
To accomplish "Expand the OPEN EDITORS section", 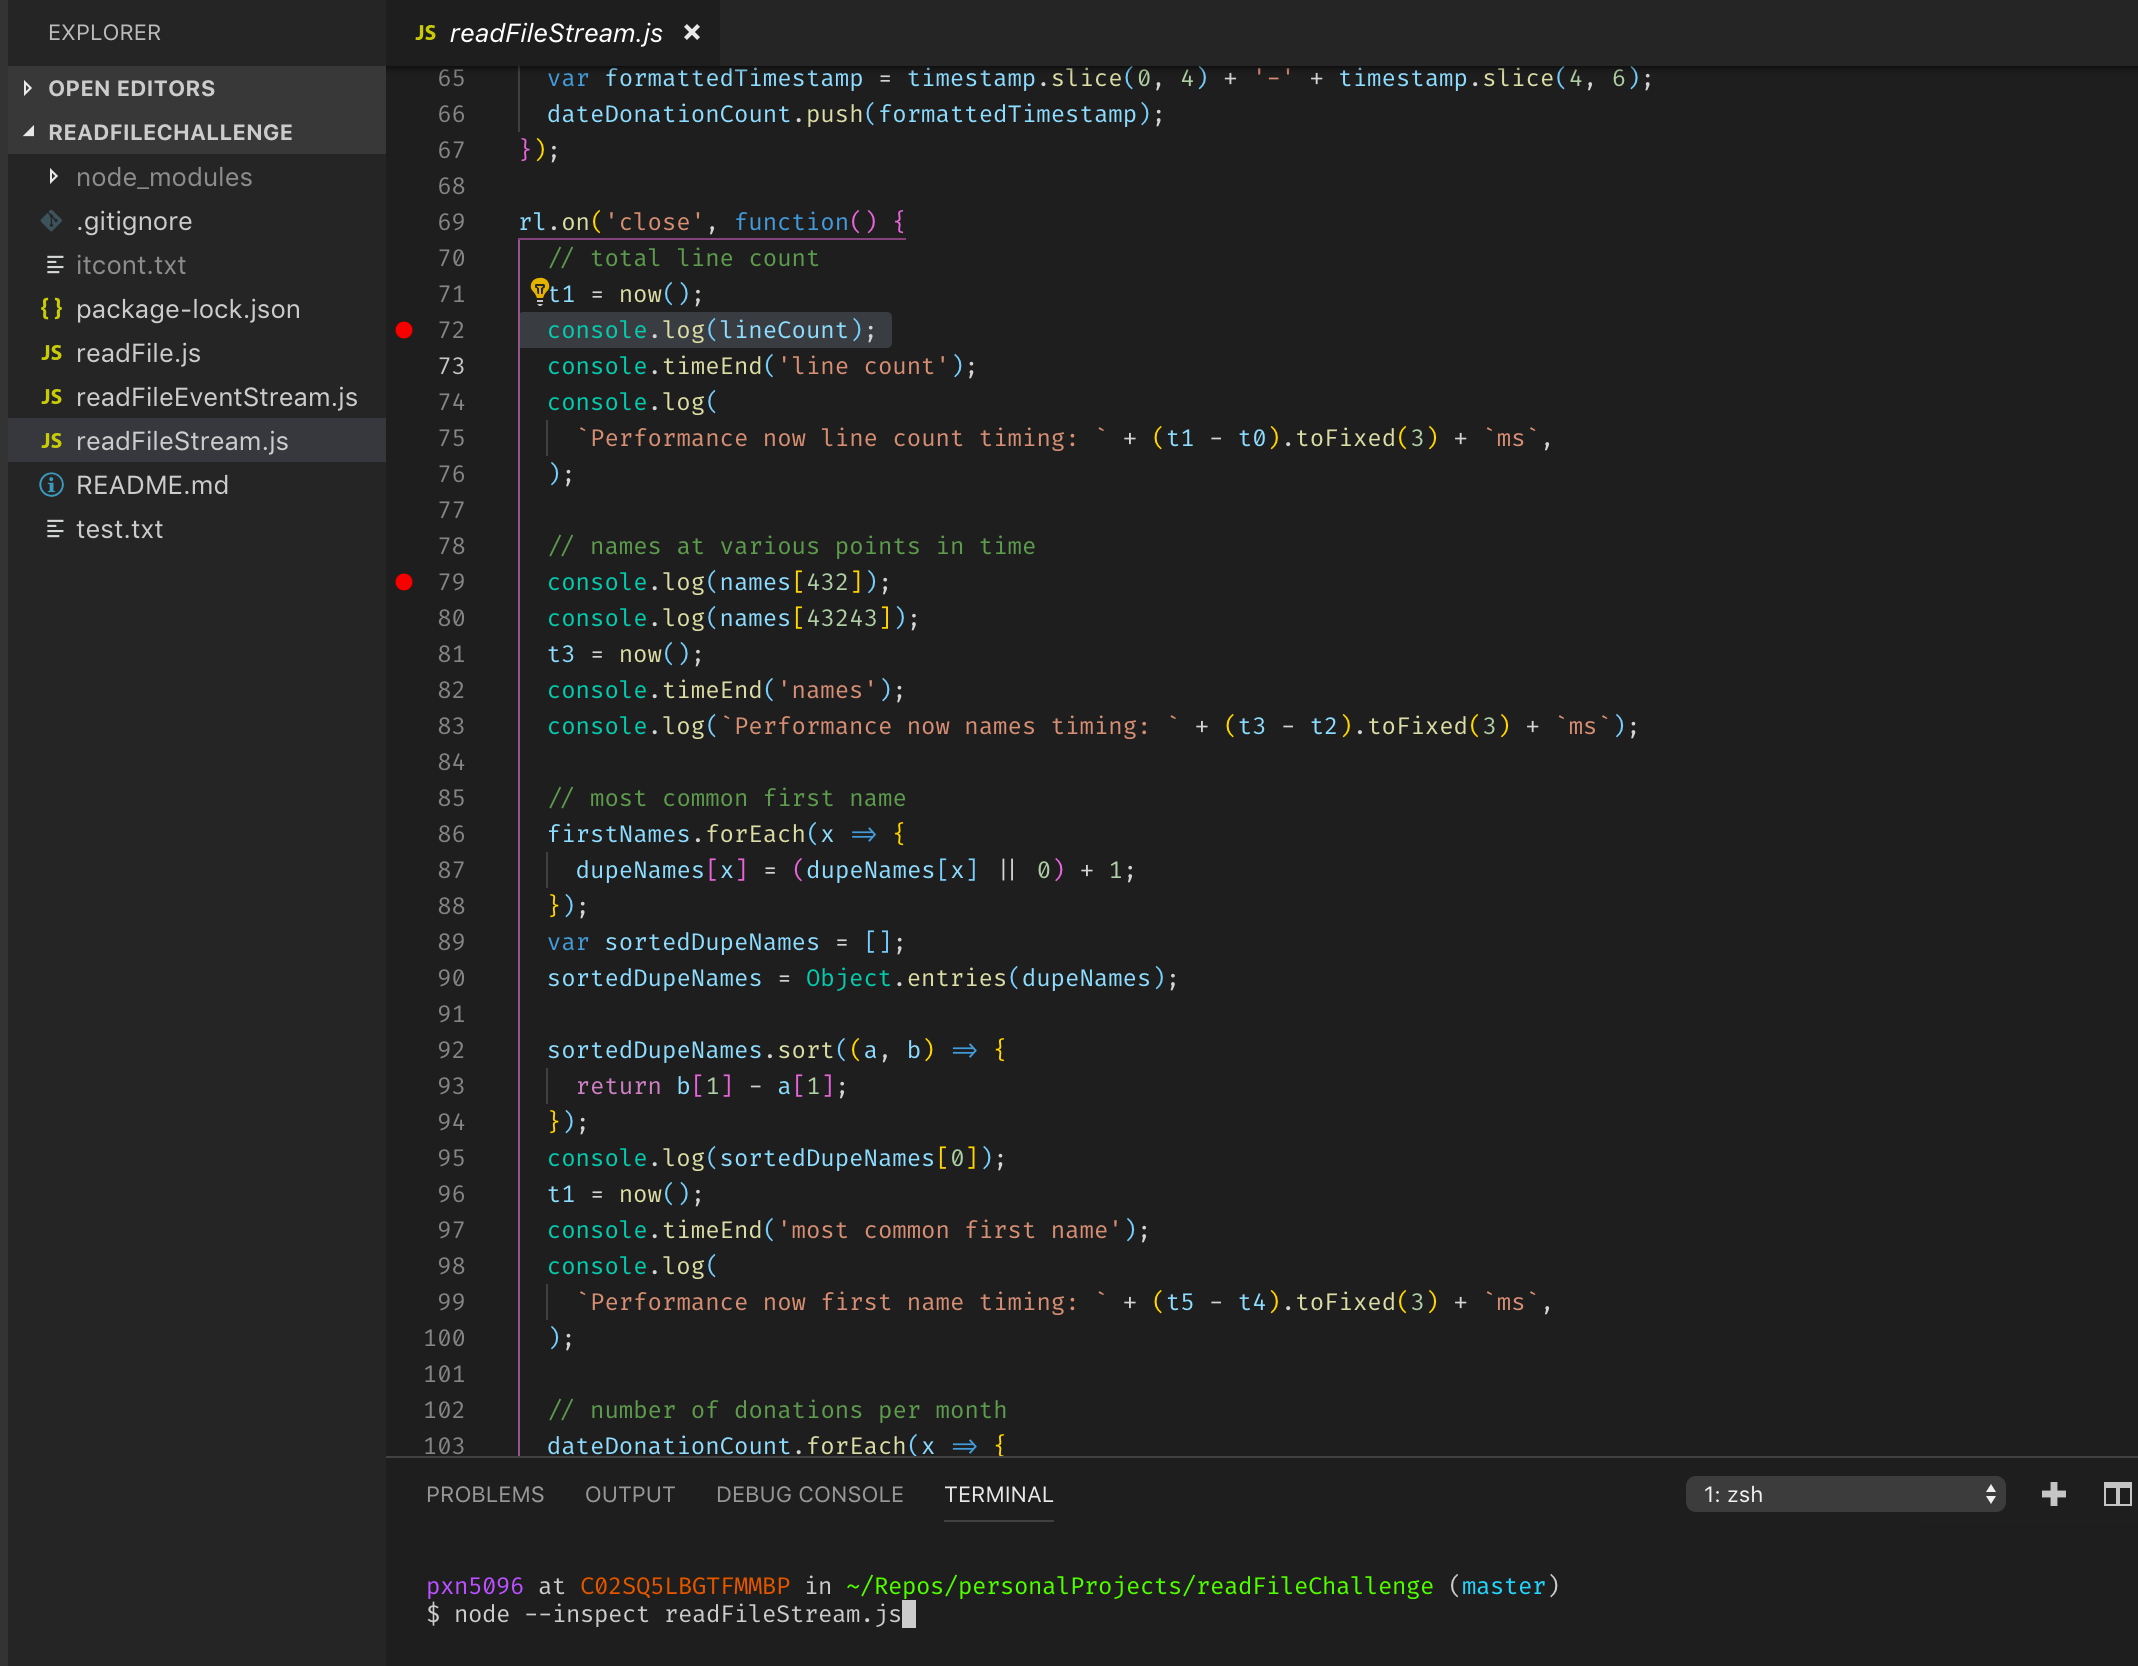I will point(28,88).
